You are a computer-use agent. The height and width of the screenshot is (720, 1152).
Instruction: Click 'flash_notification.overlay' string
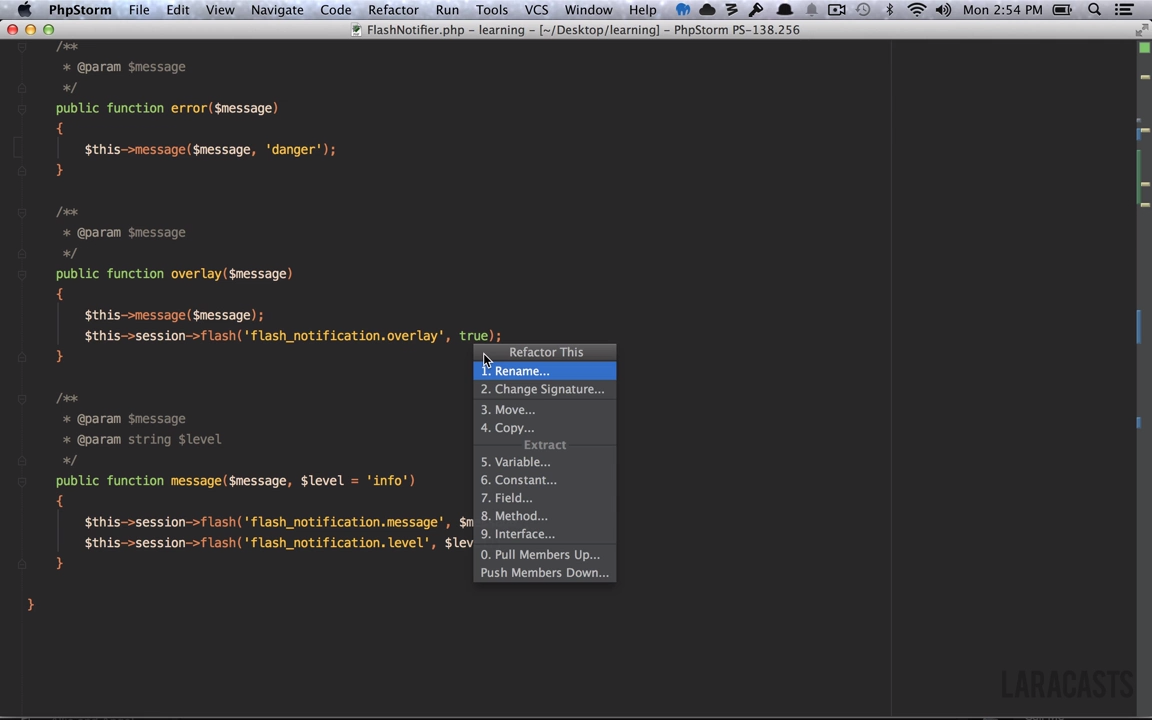click(344, 336)
